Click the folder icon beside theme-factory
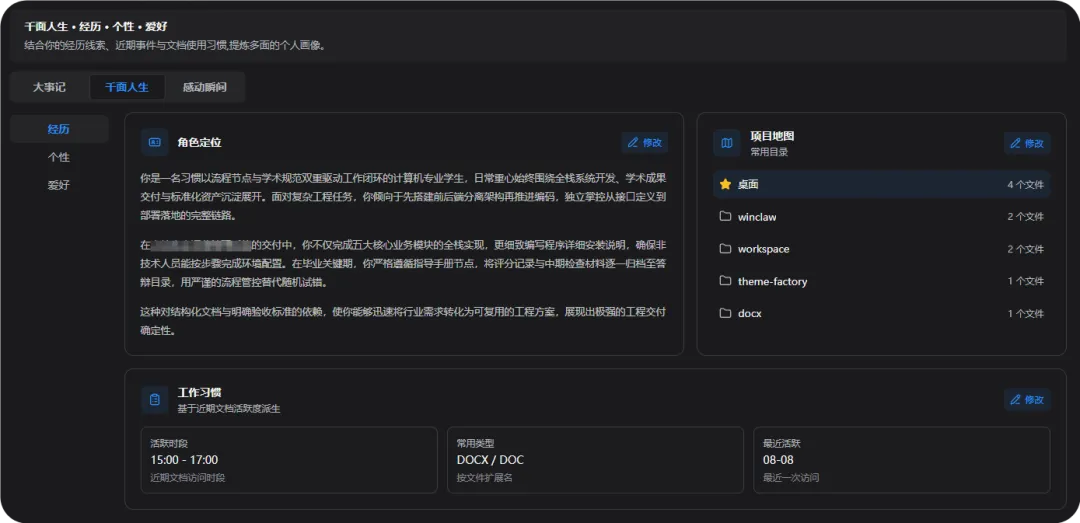 click(725, 281)
